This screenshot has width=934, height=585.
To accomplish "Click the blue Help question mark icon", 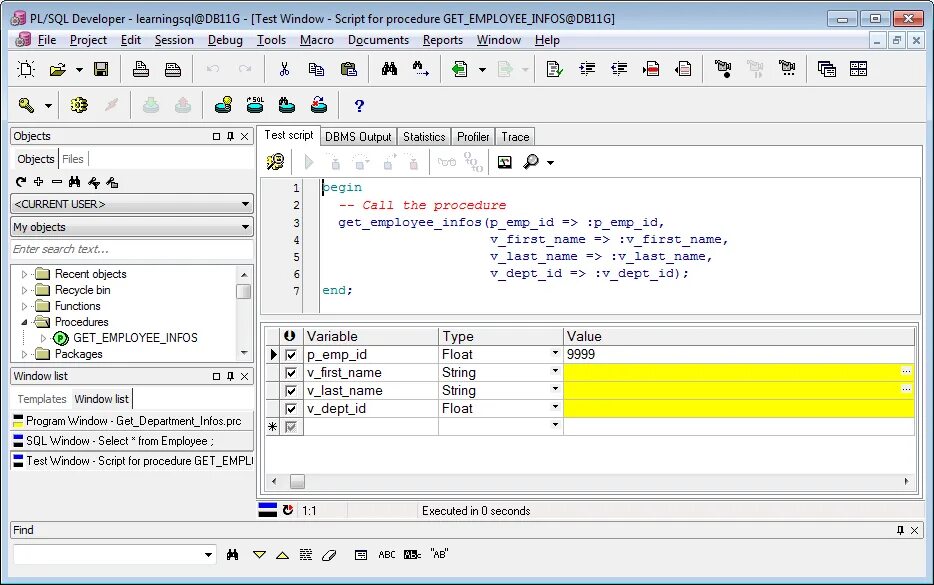I will point(359,105).
